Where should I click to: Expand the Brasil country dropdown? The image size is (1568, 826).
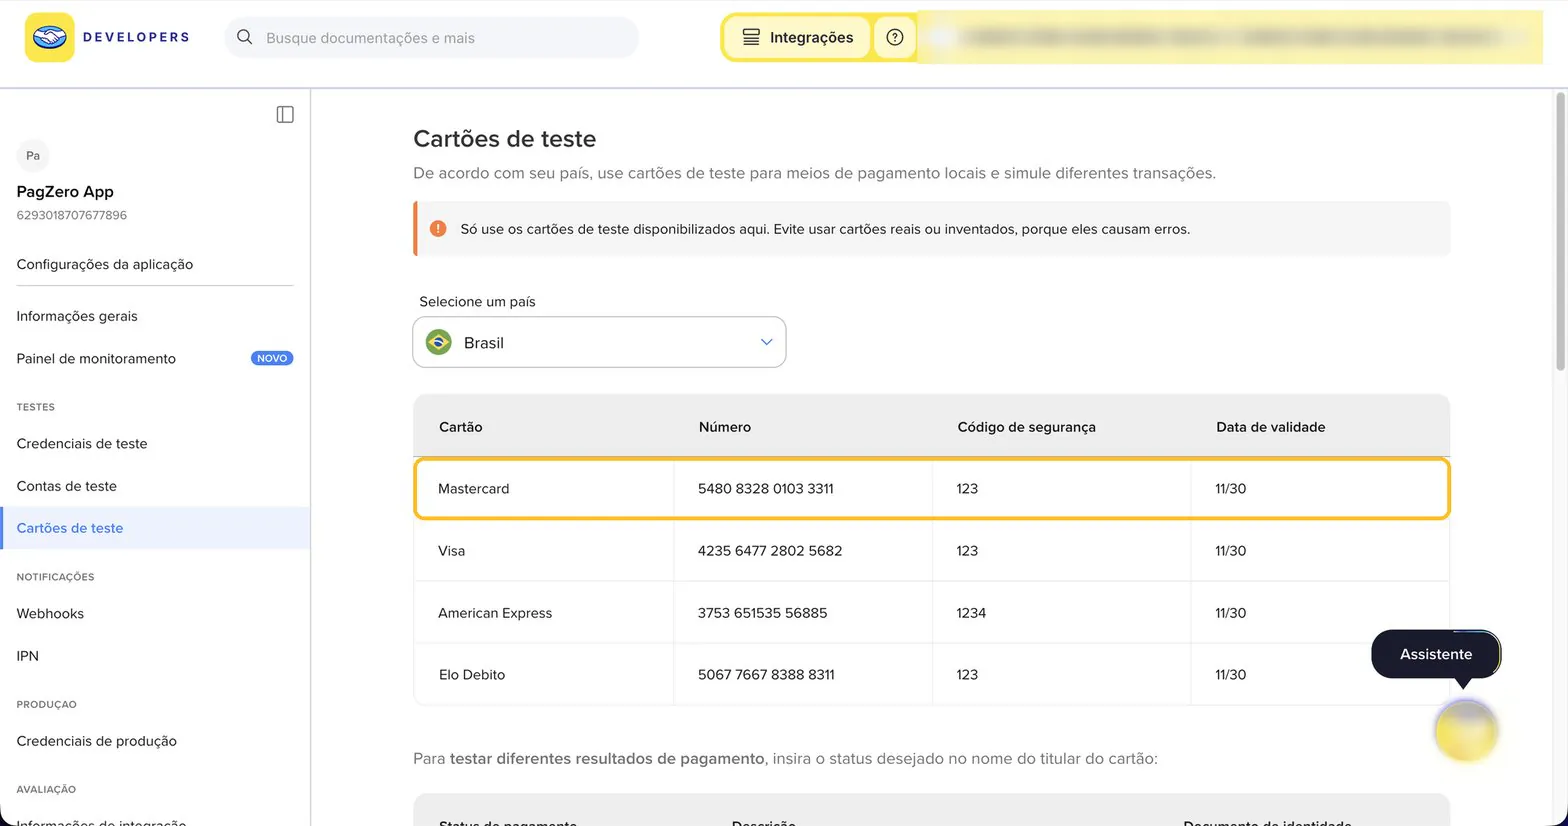click(x=599, y=342)
